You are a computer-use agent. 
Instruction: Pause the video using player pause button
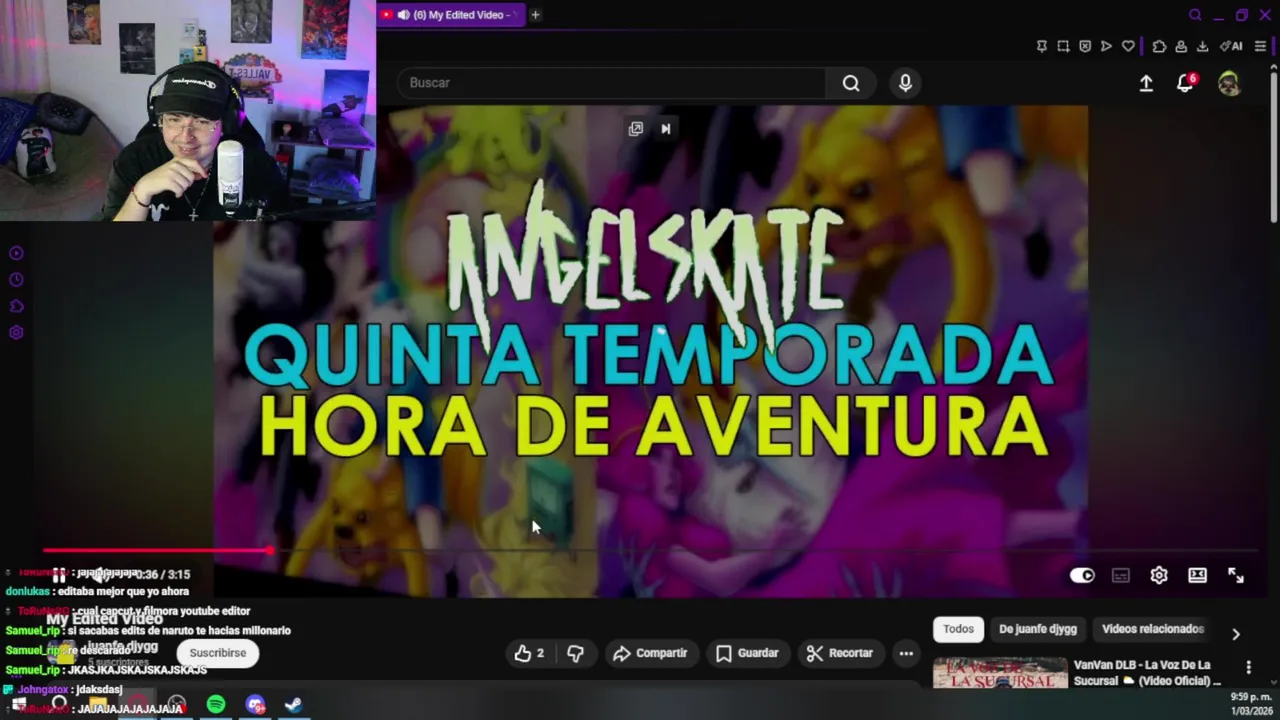59,576
